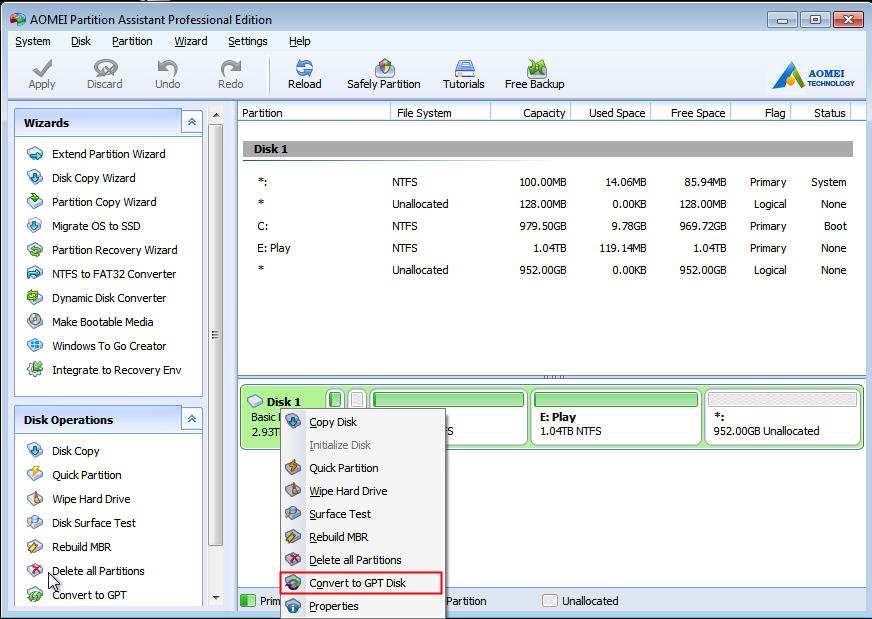
Task: Click Convert to GPT in sidebar
Action: click(77, 595)
